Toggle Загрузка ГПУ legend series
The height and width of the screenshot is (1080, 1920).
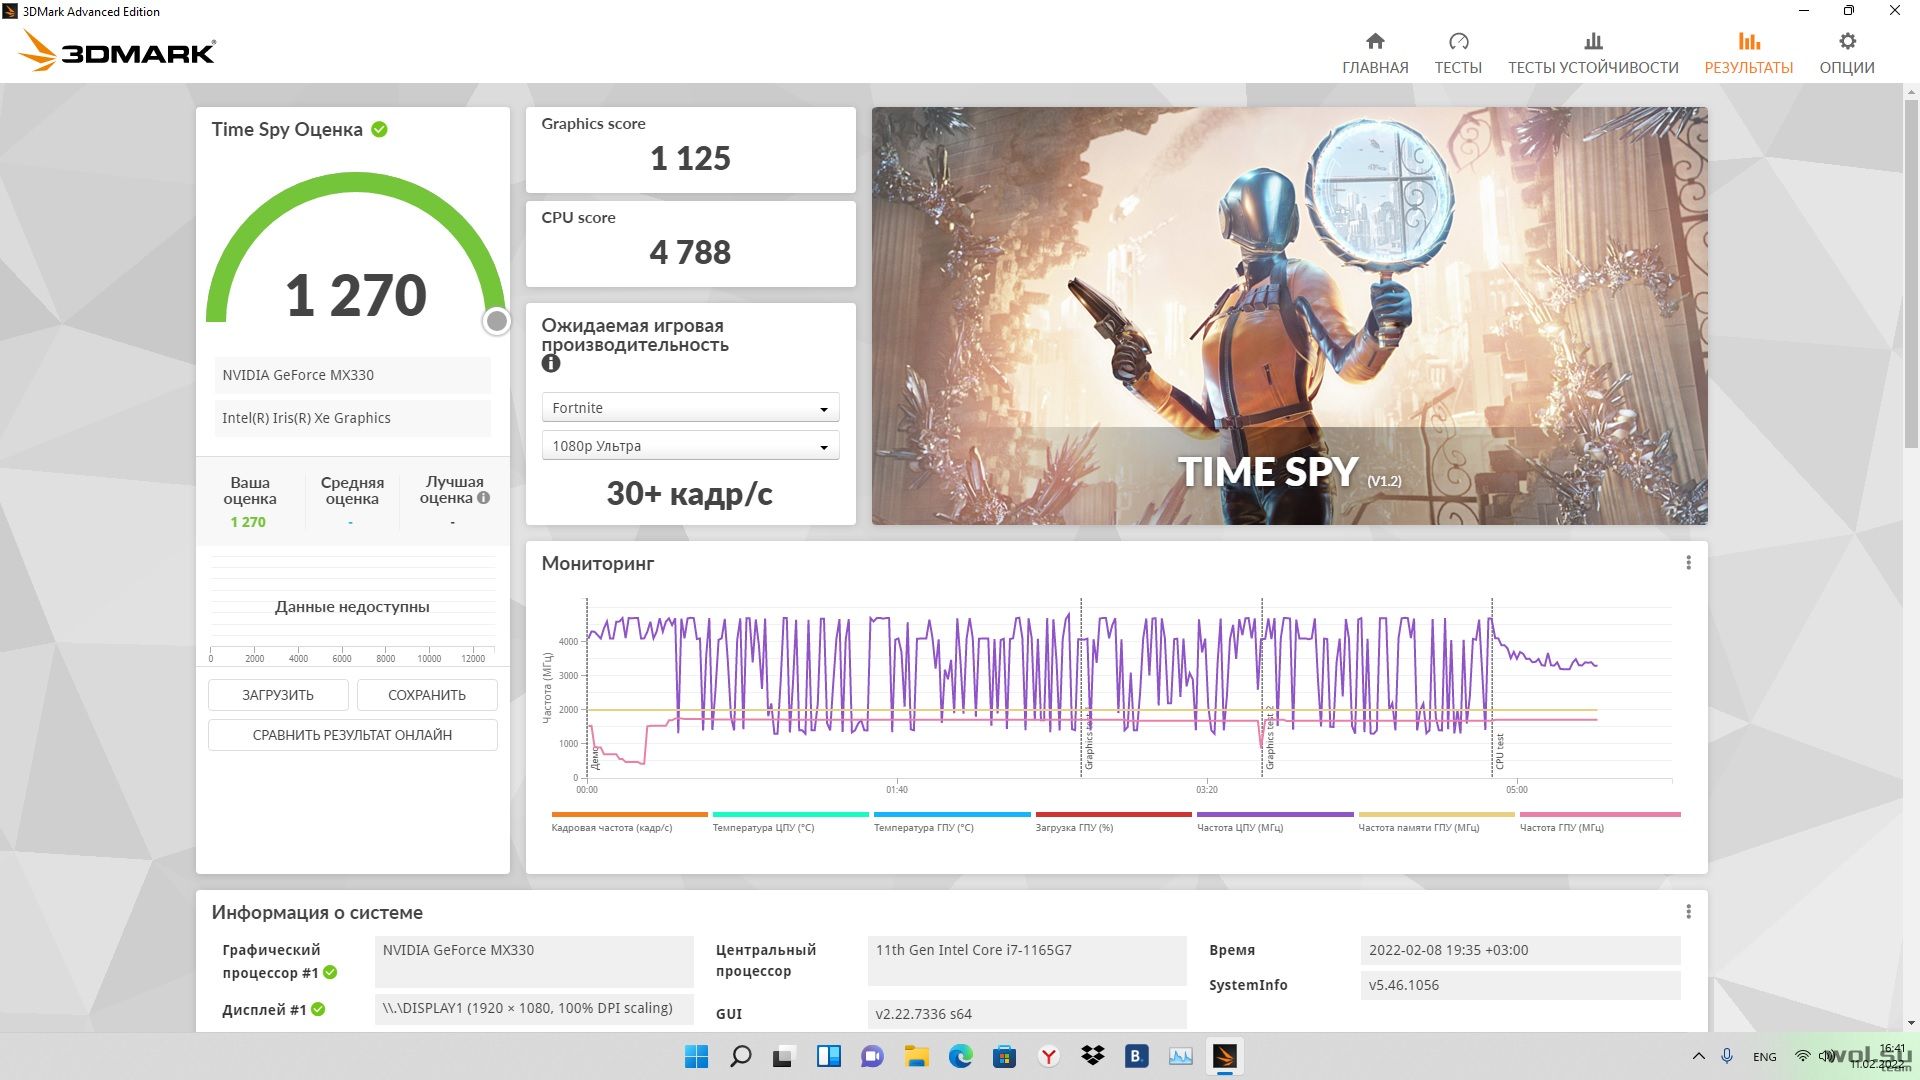click(x=1113, y=823)
